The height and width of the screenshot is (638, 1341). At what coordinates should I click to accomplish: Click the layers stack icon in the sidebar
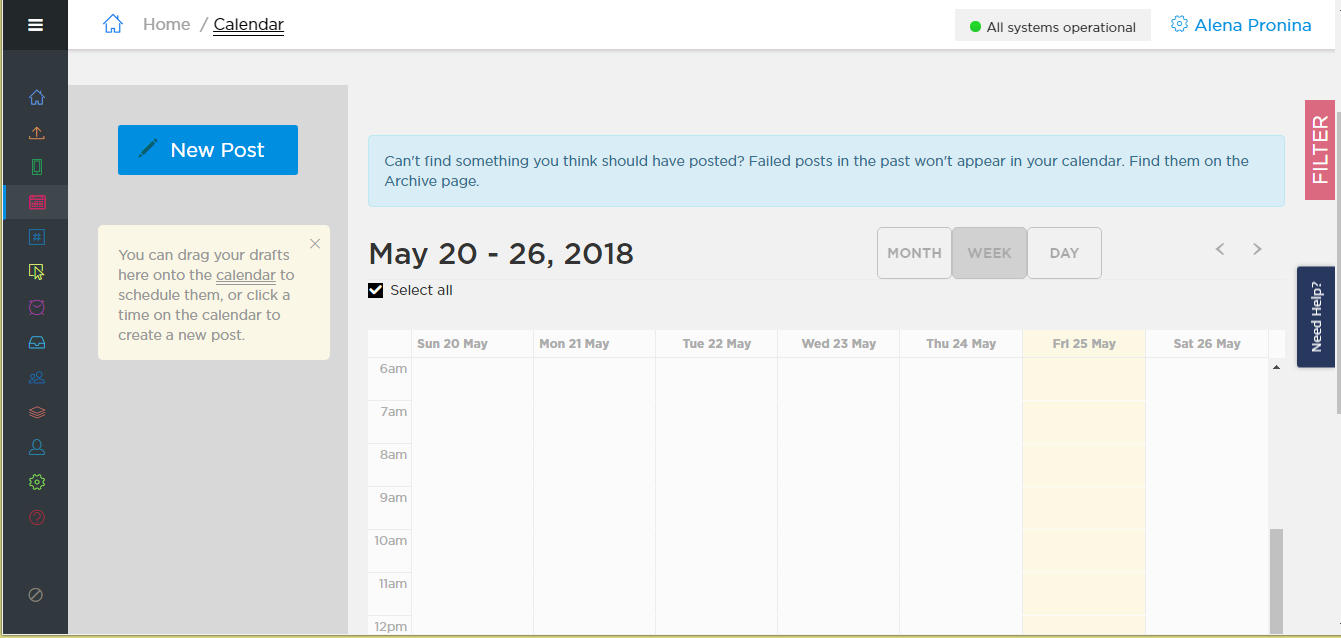pos(37,412)
